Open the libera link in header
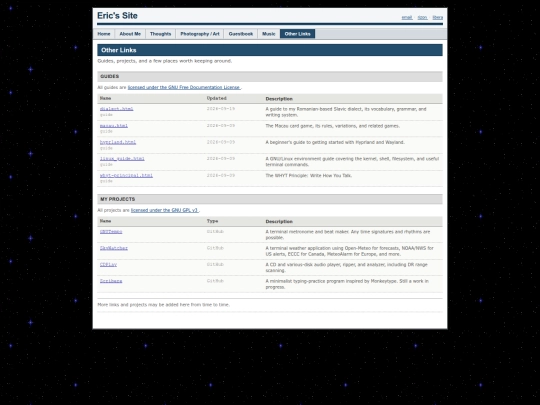The image size is (540, 405). [438, 17]
